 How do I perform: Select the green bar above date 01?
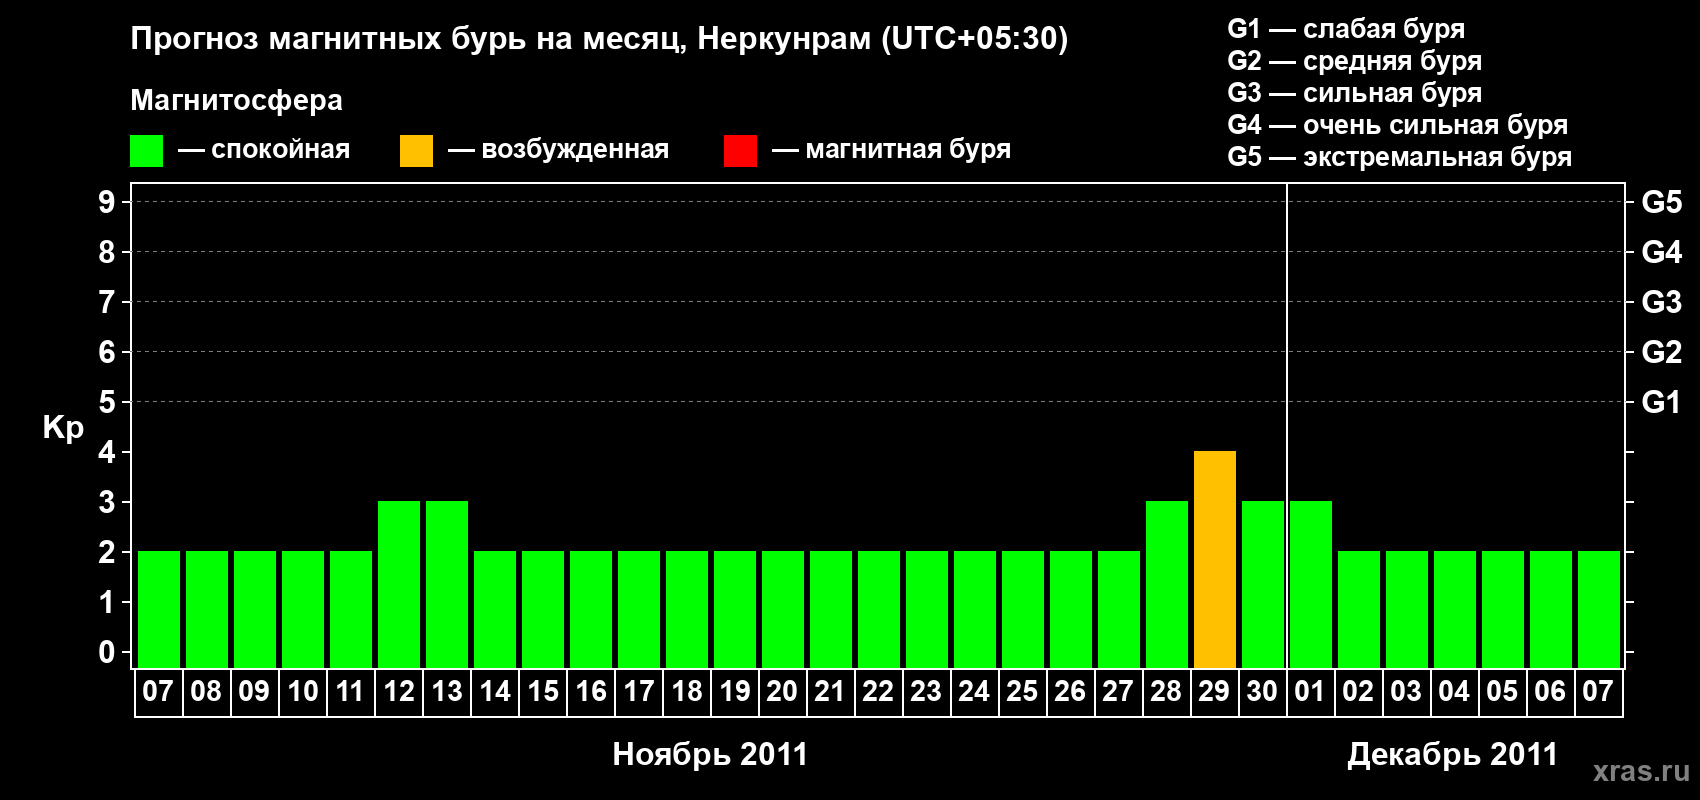pos(1311,585)
